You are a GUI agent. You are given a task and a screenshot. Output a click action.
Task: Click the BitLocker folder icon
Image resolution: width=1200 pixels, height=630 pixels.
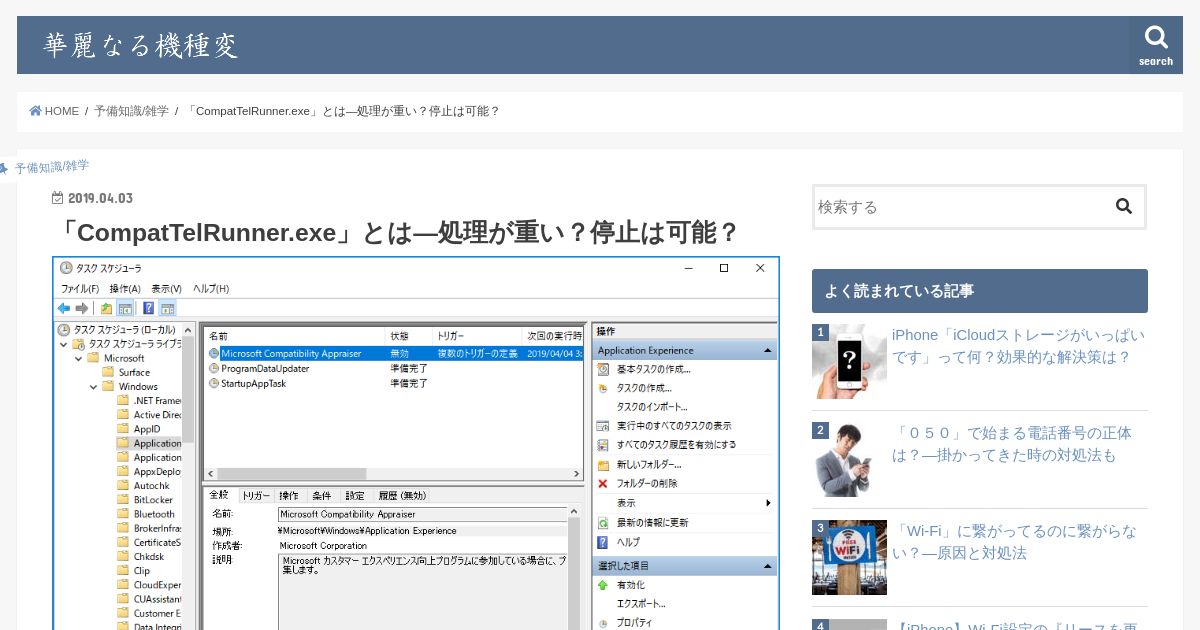point(123,500)
